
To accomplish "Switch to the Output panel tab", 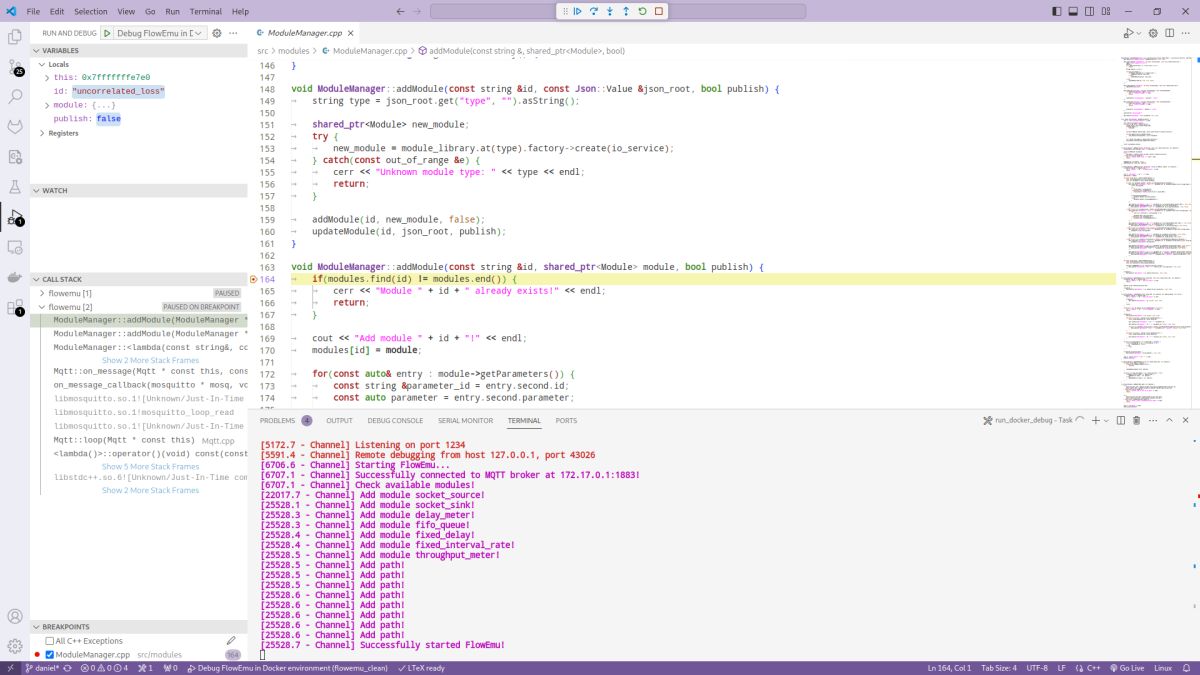I will pyautogui.click(x=339, y=421).
